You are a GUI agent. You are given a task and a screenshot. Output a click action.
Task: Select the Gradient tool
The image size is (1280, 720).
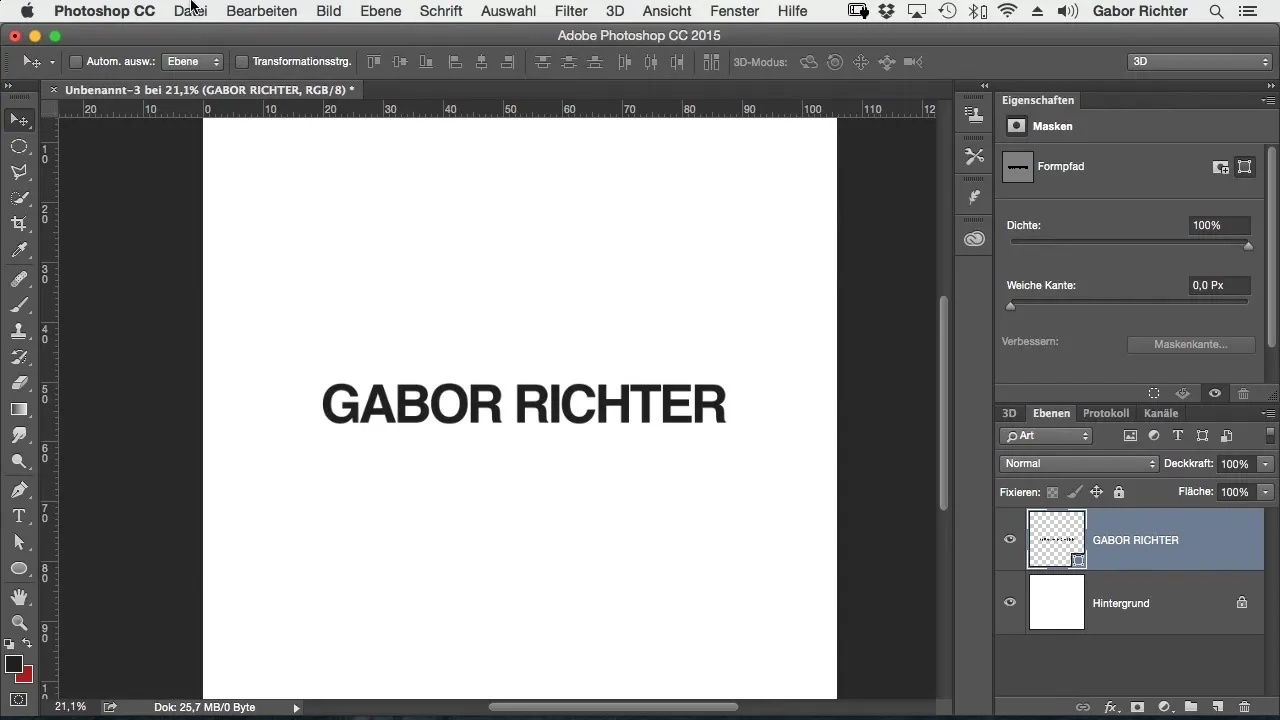[x=19, y=409]
